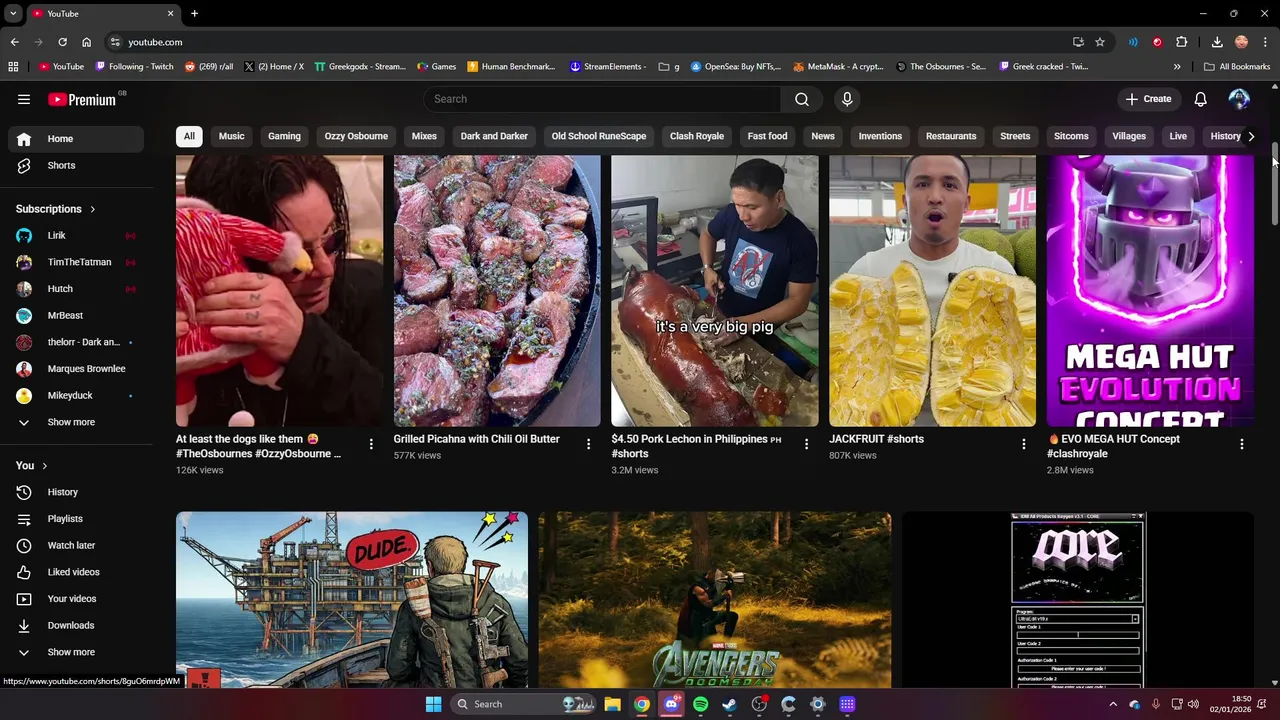Image resolution: width=1280 pixels, height=720 pixels.
Task: Play the Grilled Picanha short thumbnail
Action: coord(497,291)
